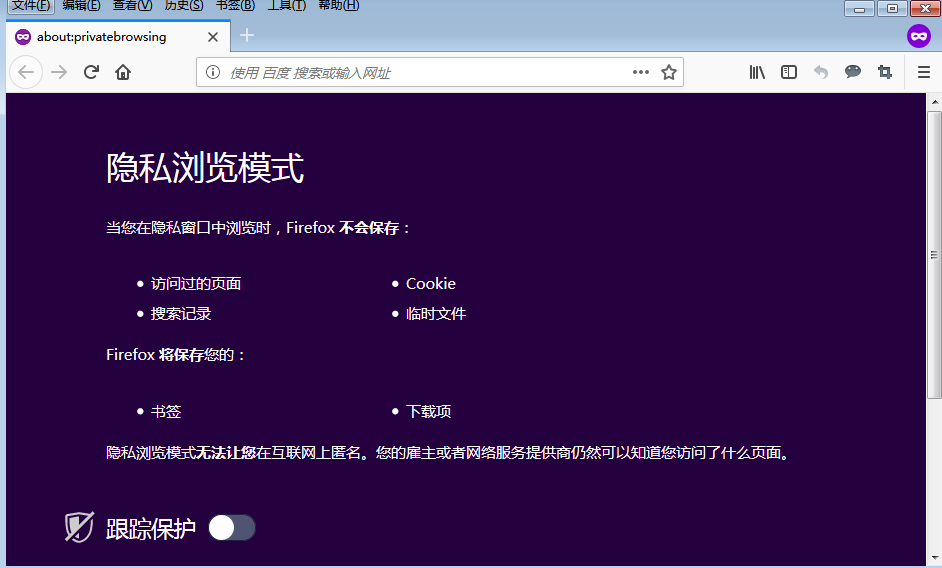Click the screenshot crop icon
The height and width of the screenshot is (568, 942).
tap(884, 72)
